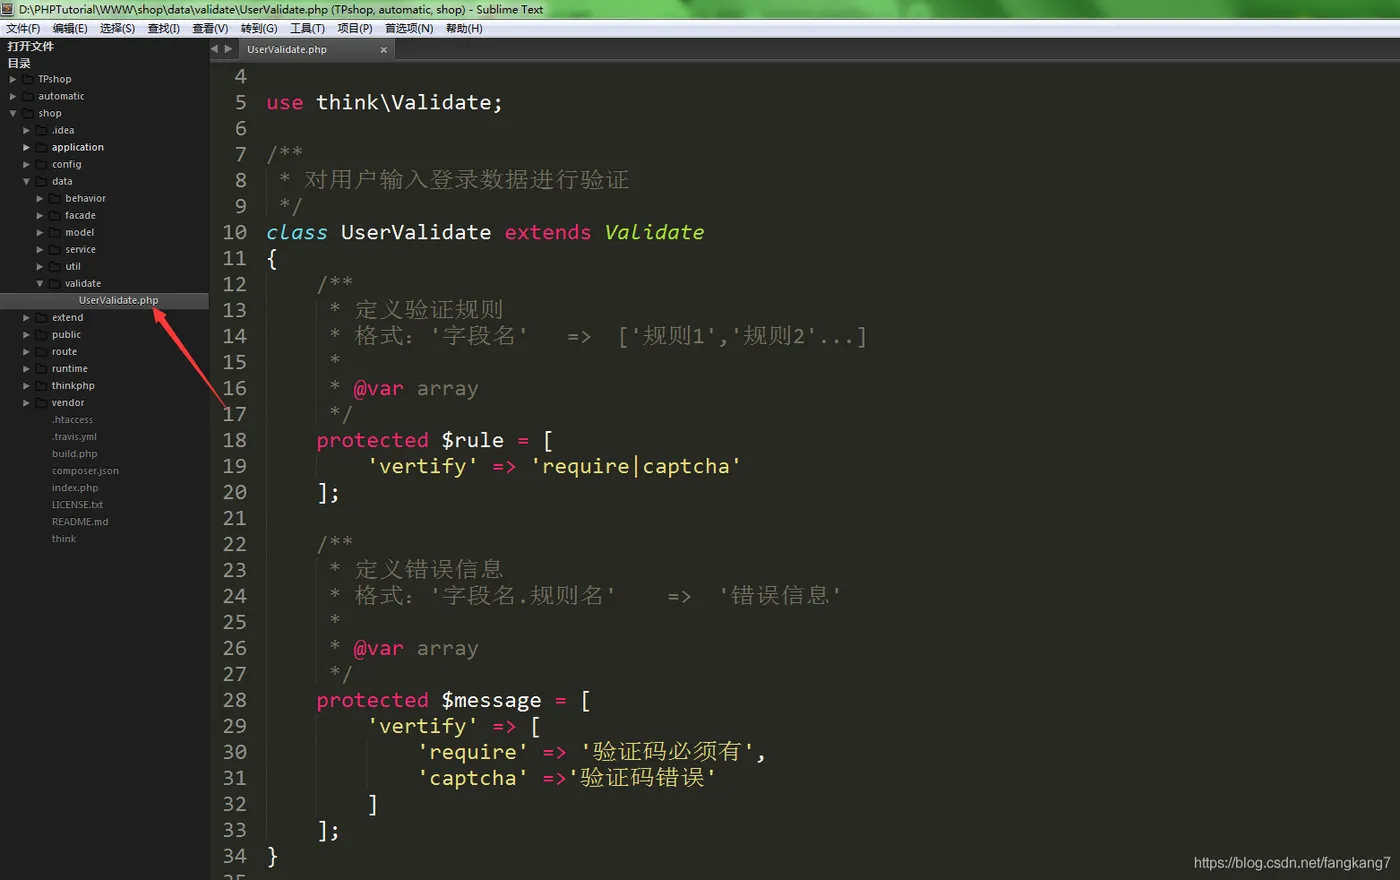Click the '验证码错误' string in code
Image resolution: width=1400 pixels, height=880 pixels.
pos(642,778)
